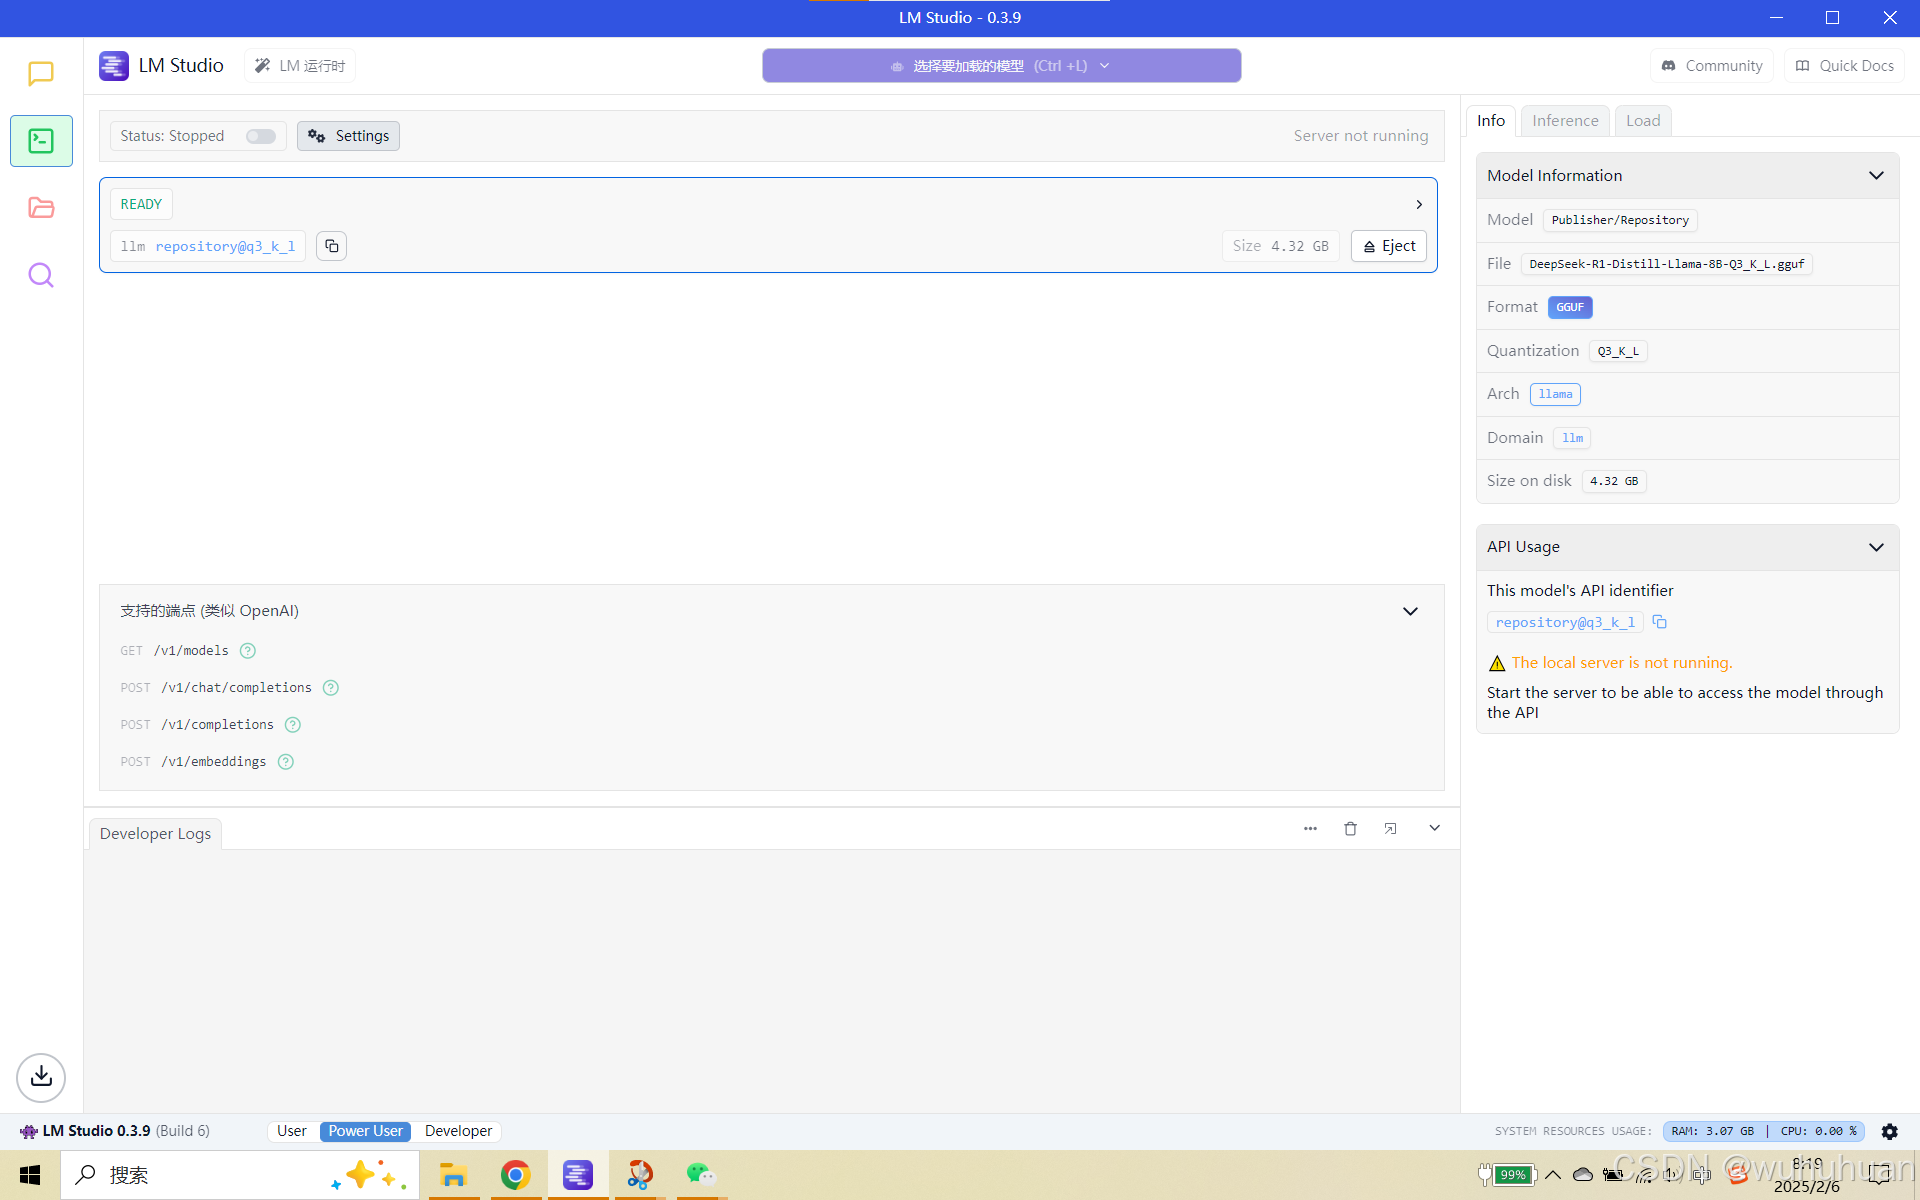Screen dimensions: 1920x1200
Task: Open the Chat sidebar icon
Action: click(41, 73)
